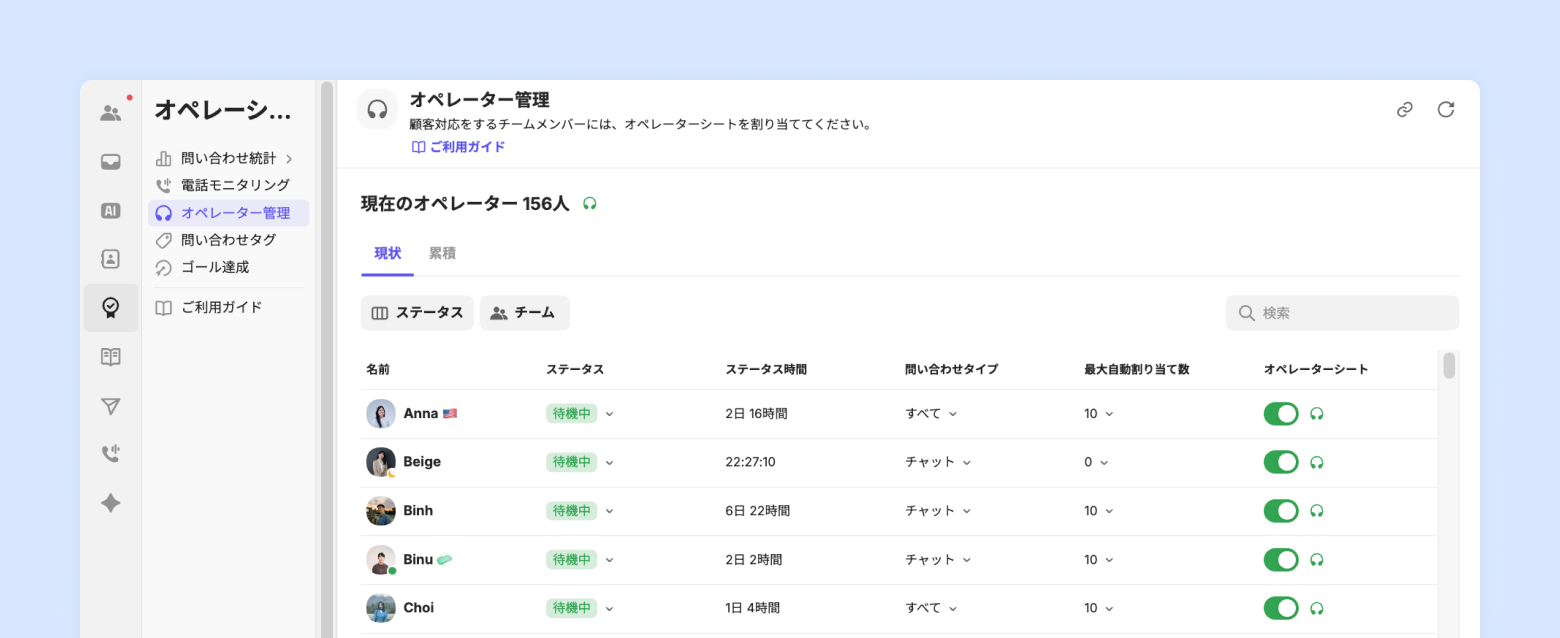Select 問い合わせタグ in the side menu
Image resolution: width=1560 pixels, height=638 pixels.
point(228,240)
